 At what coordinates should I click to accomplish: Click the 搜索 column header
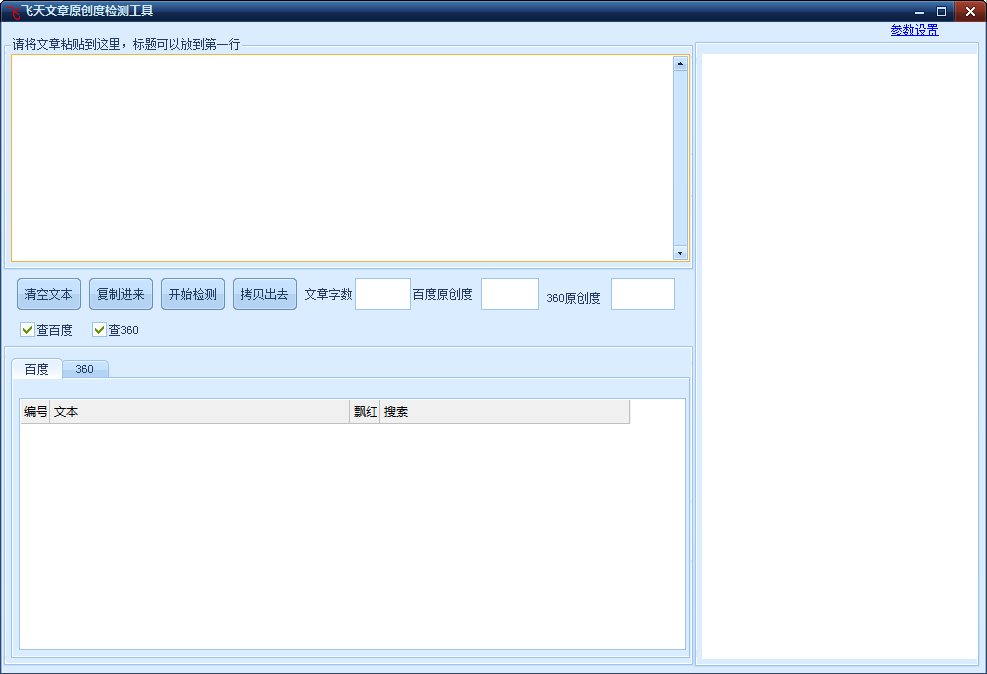[x=504, y=412]
